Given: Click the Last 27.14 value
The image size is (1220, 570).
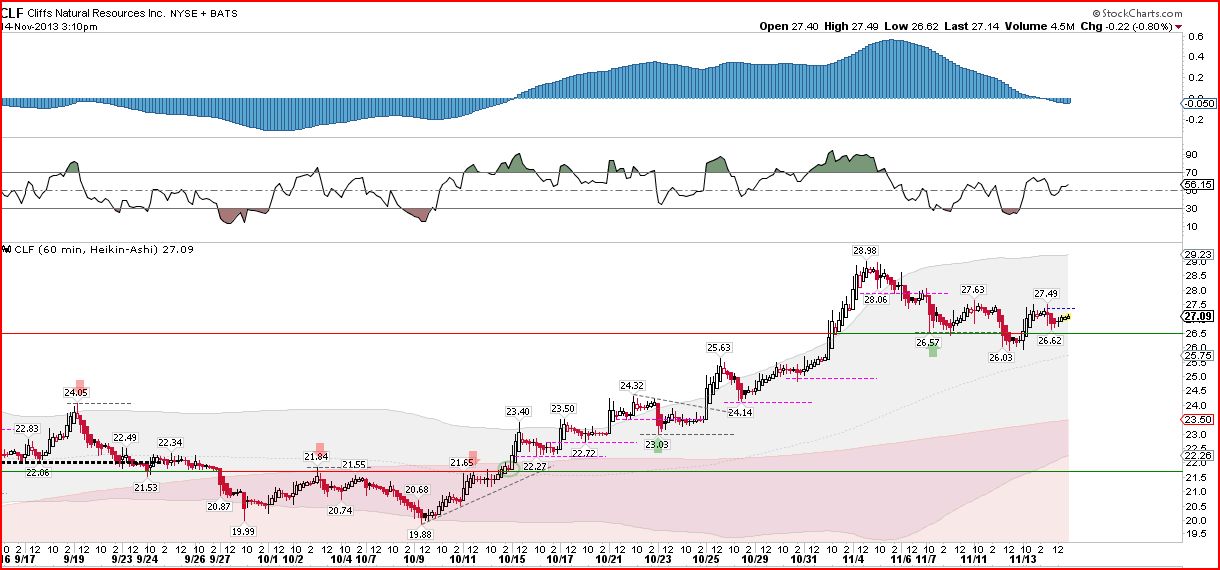Looking at the screenshot, I should pos(970,26).
